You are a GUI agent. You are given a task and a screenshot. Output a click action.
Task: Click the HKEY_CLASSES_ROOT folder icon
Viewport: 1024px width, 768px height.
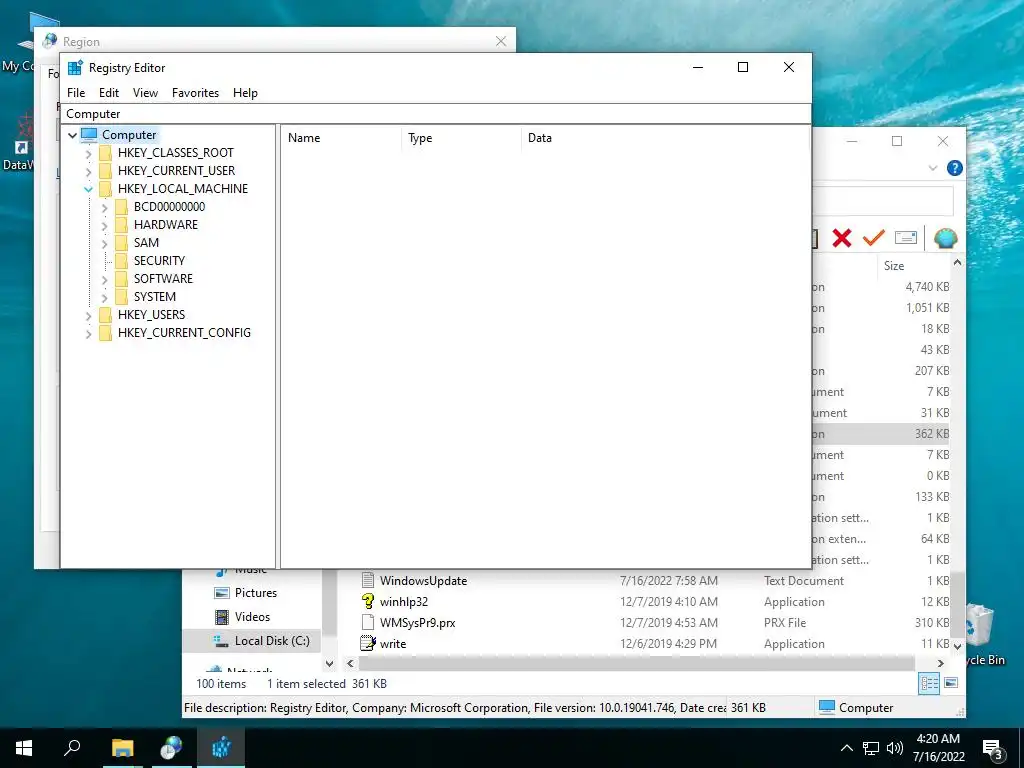tap(105, 153)
